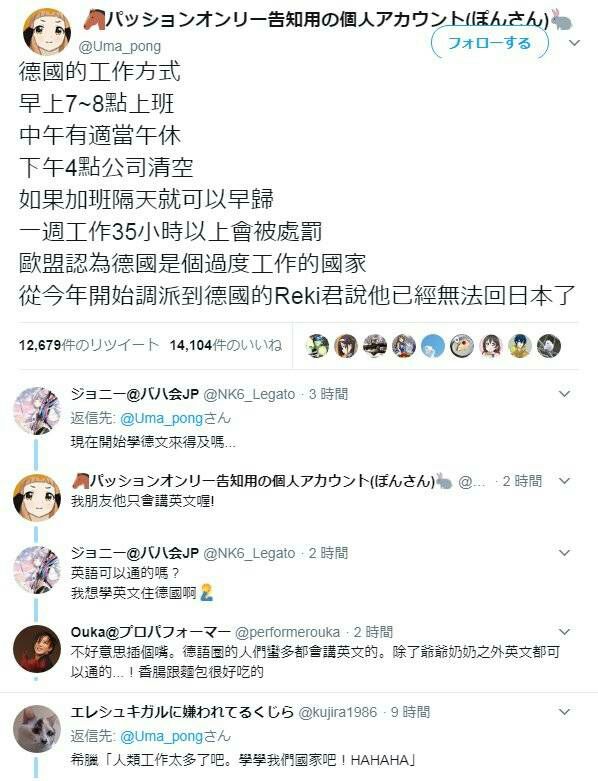Click last dark liker avatar in row
This screenshot has height=781, width=598.
tap(549, 346)
